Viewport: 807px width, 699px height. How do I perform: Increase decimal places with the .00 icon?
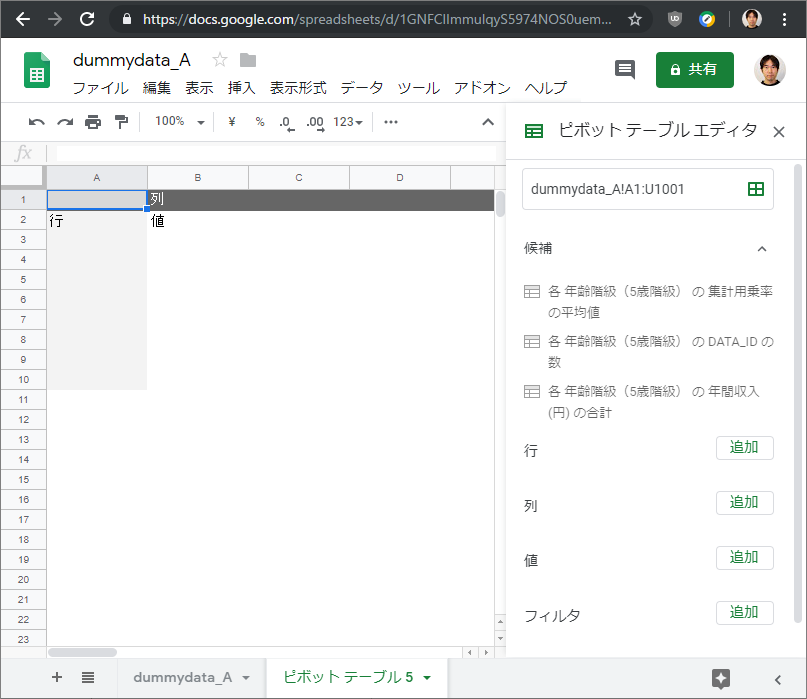[x=313, y=121]
